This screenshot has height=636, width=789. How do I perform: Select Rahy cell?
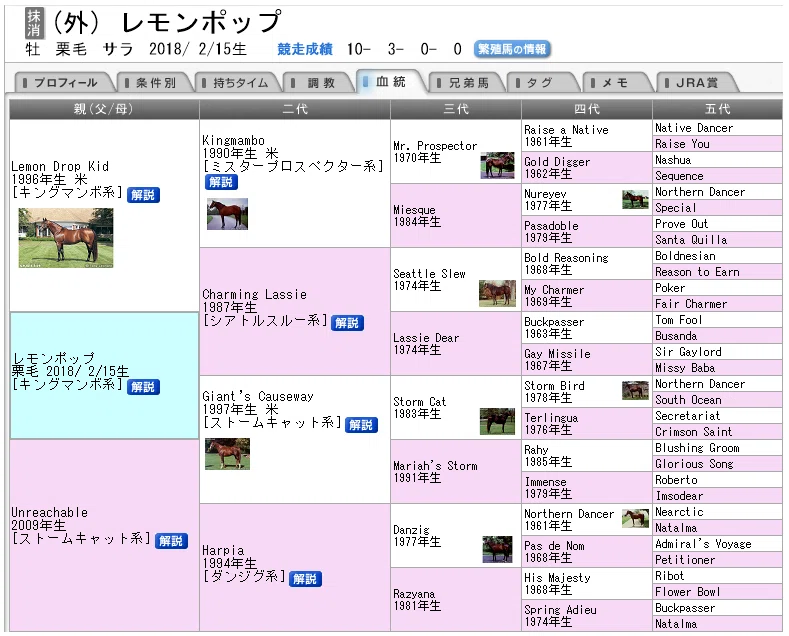(587, 455)
